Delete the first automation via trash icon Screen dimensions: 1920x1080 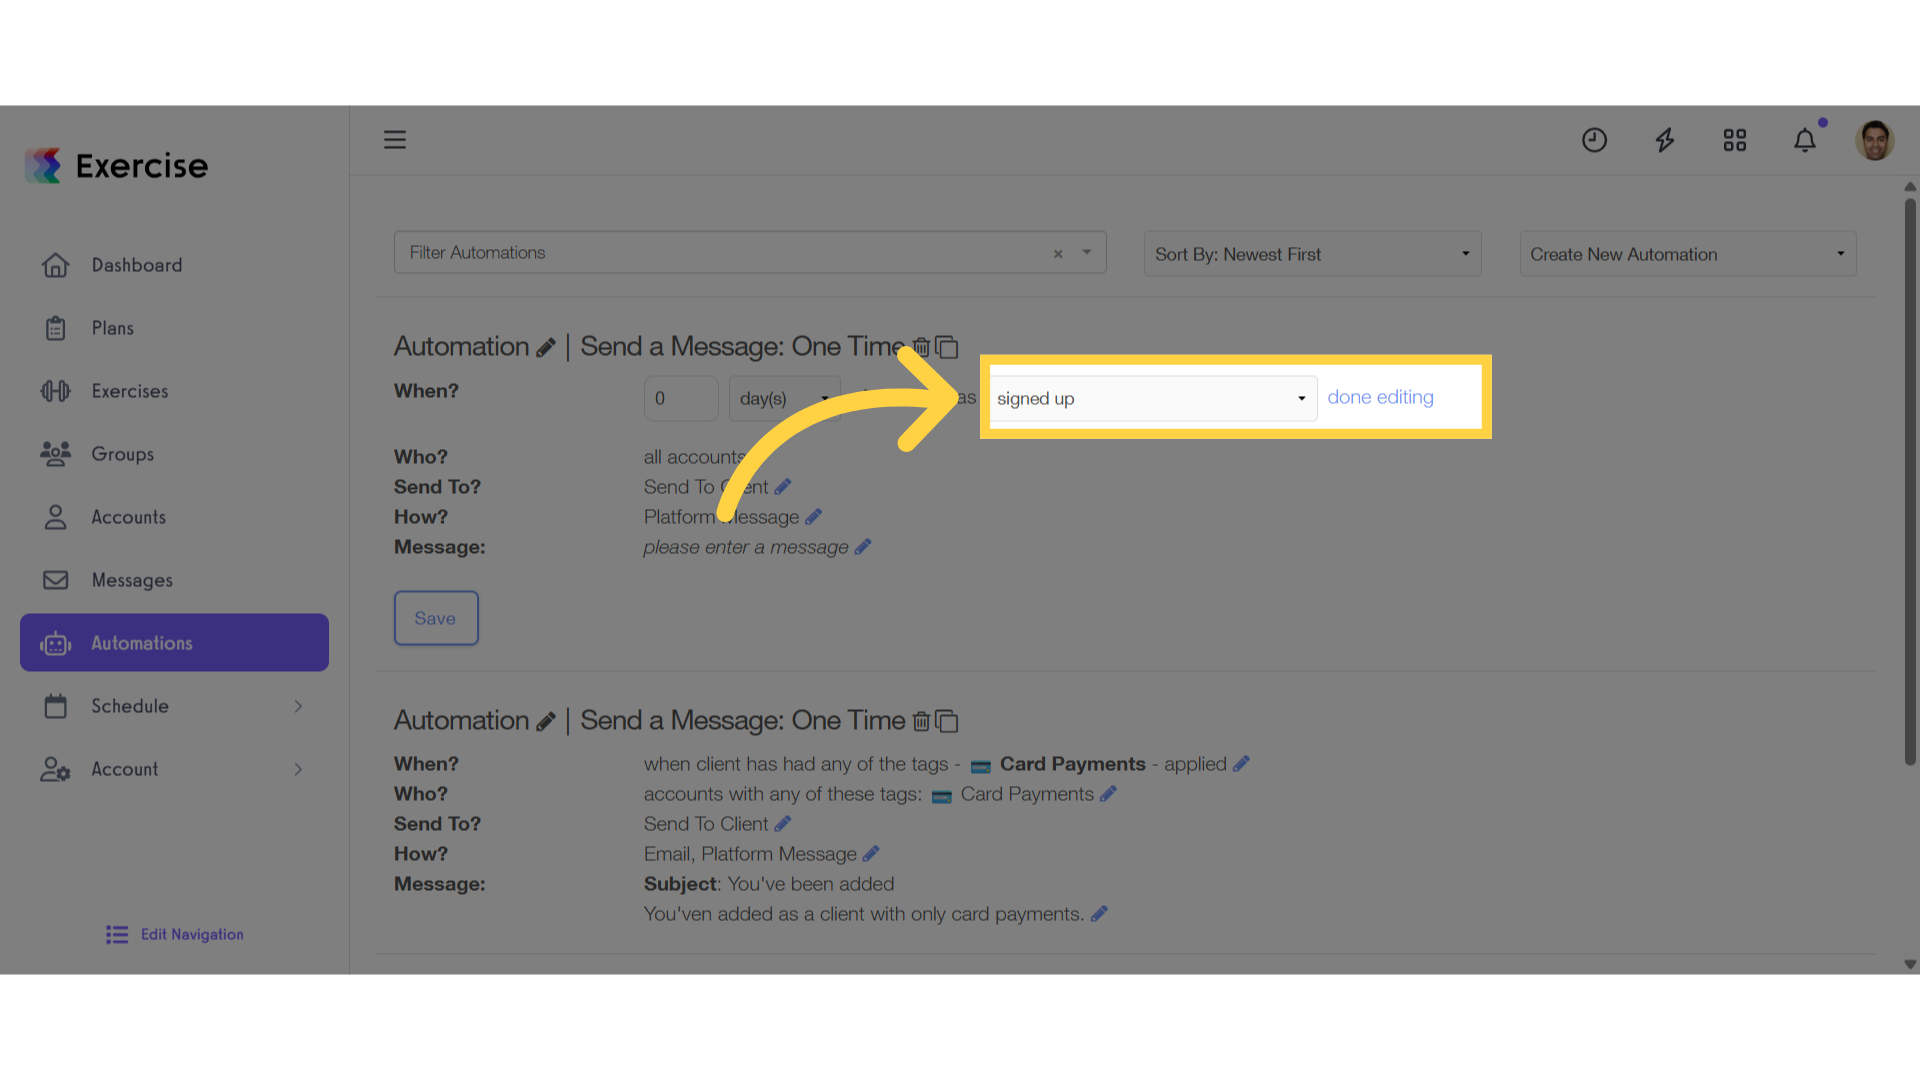922,347
